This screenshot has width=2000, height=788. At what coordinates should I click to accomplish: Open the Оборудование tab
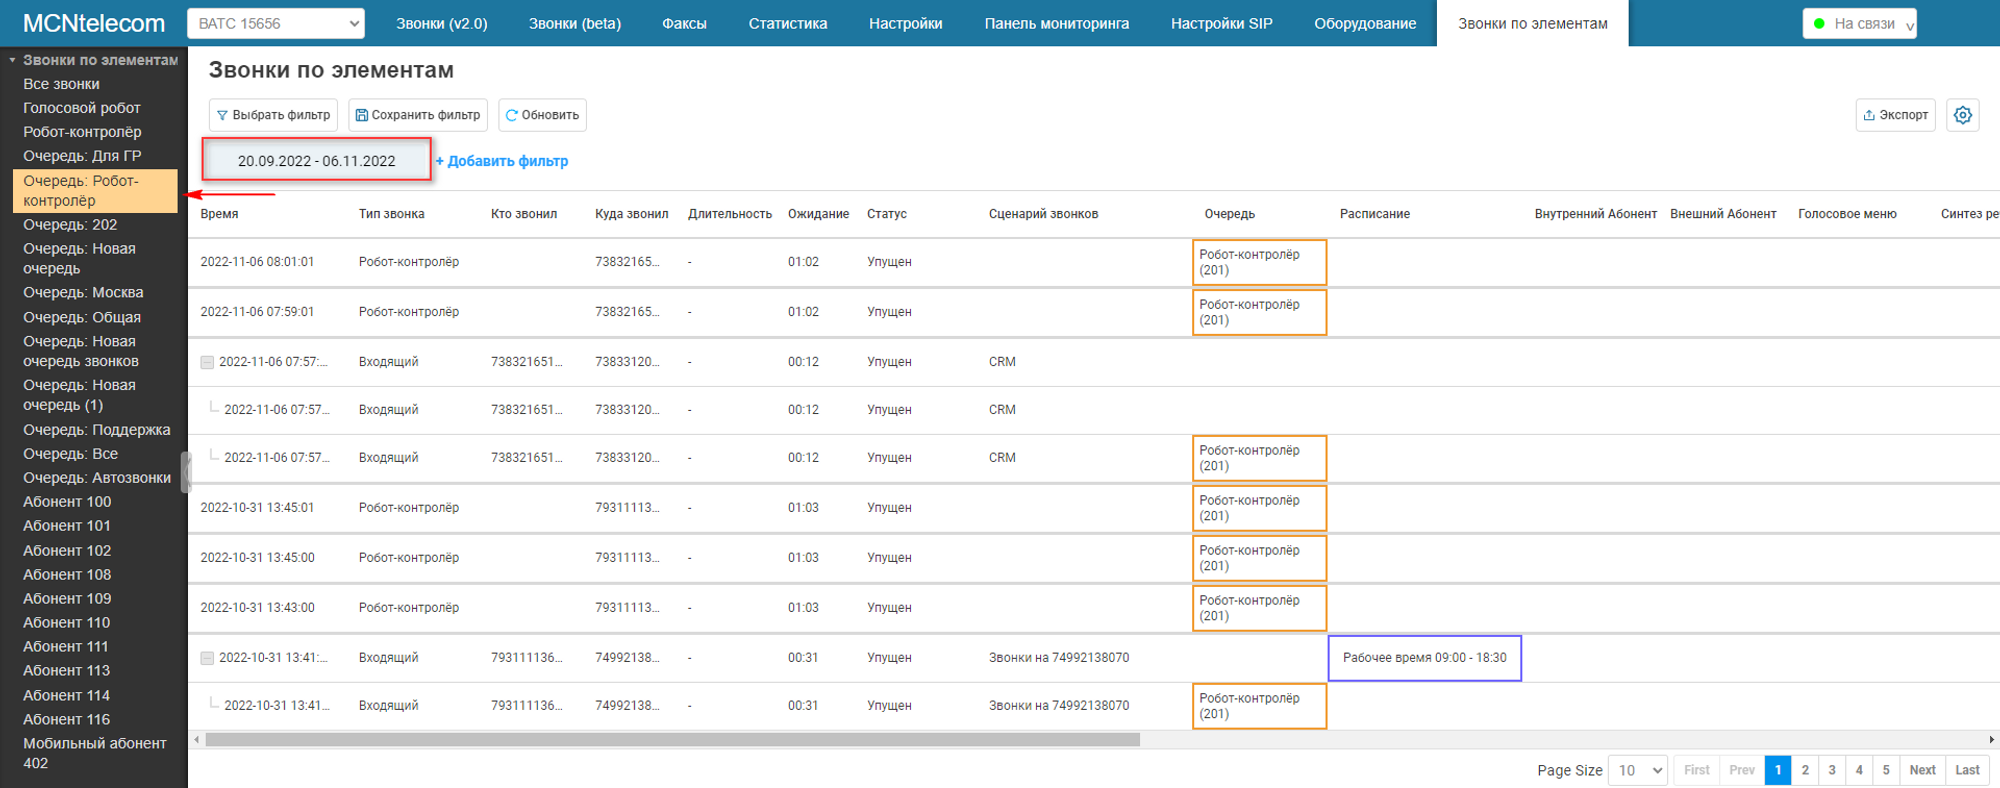(1365, 23)
